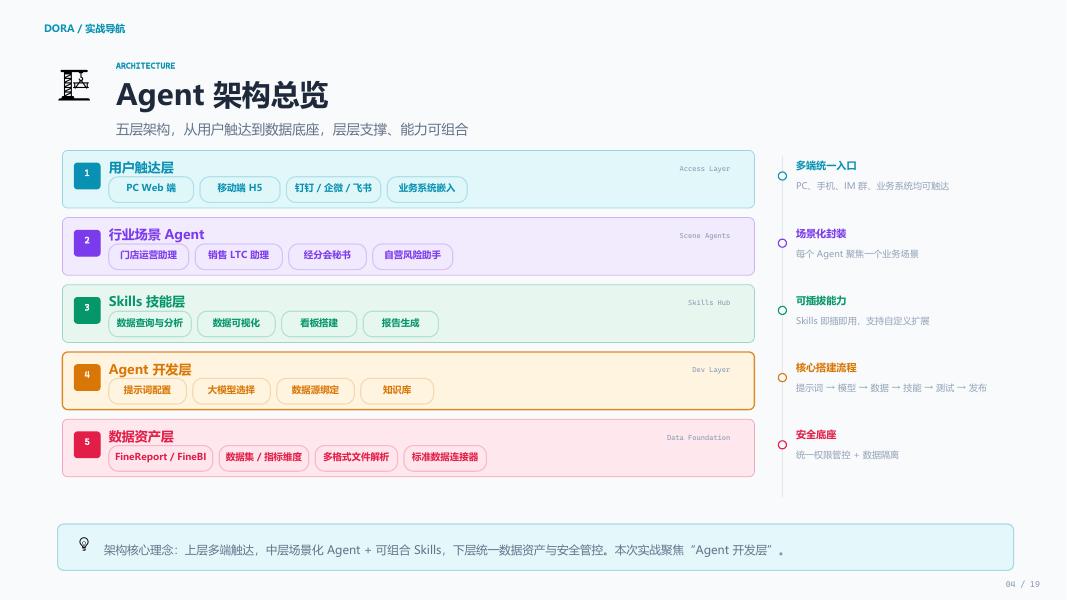Click the 可插拔能力 heading
This screenshot has height=600, width=1067.
point(821,301)
